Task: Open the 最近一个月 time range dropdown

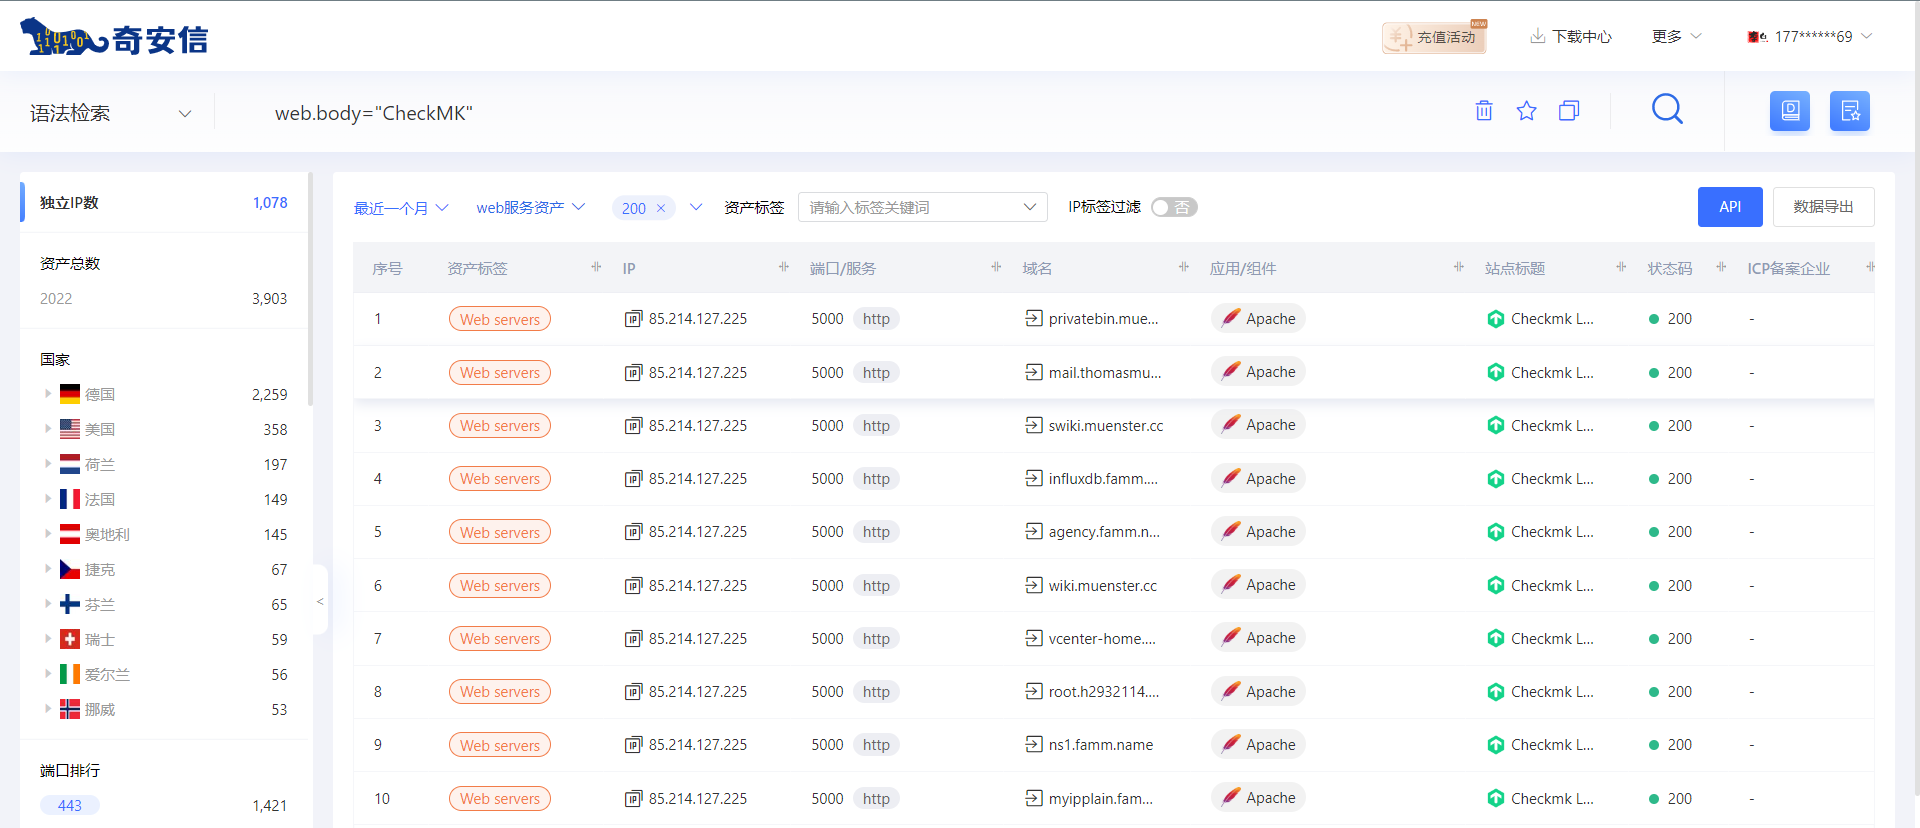Action: click(401, 208)
